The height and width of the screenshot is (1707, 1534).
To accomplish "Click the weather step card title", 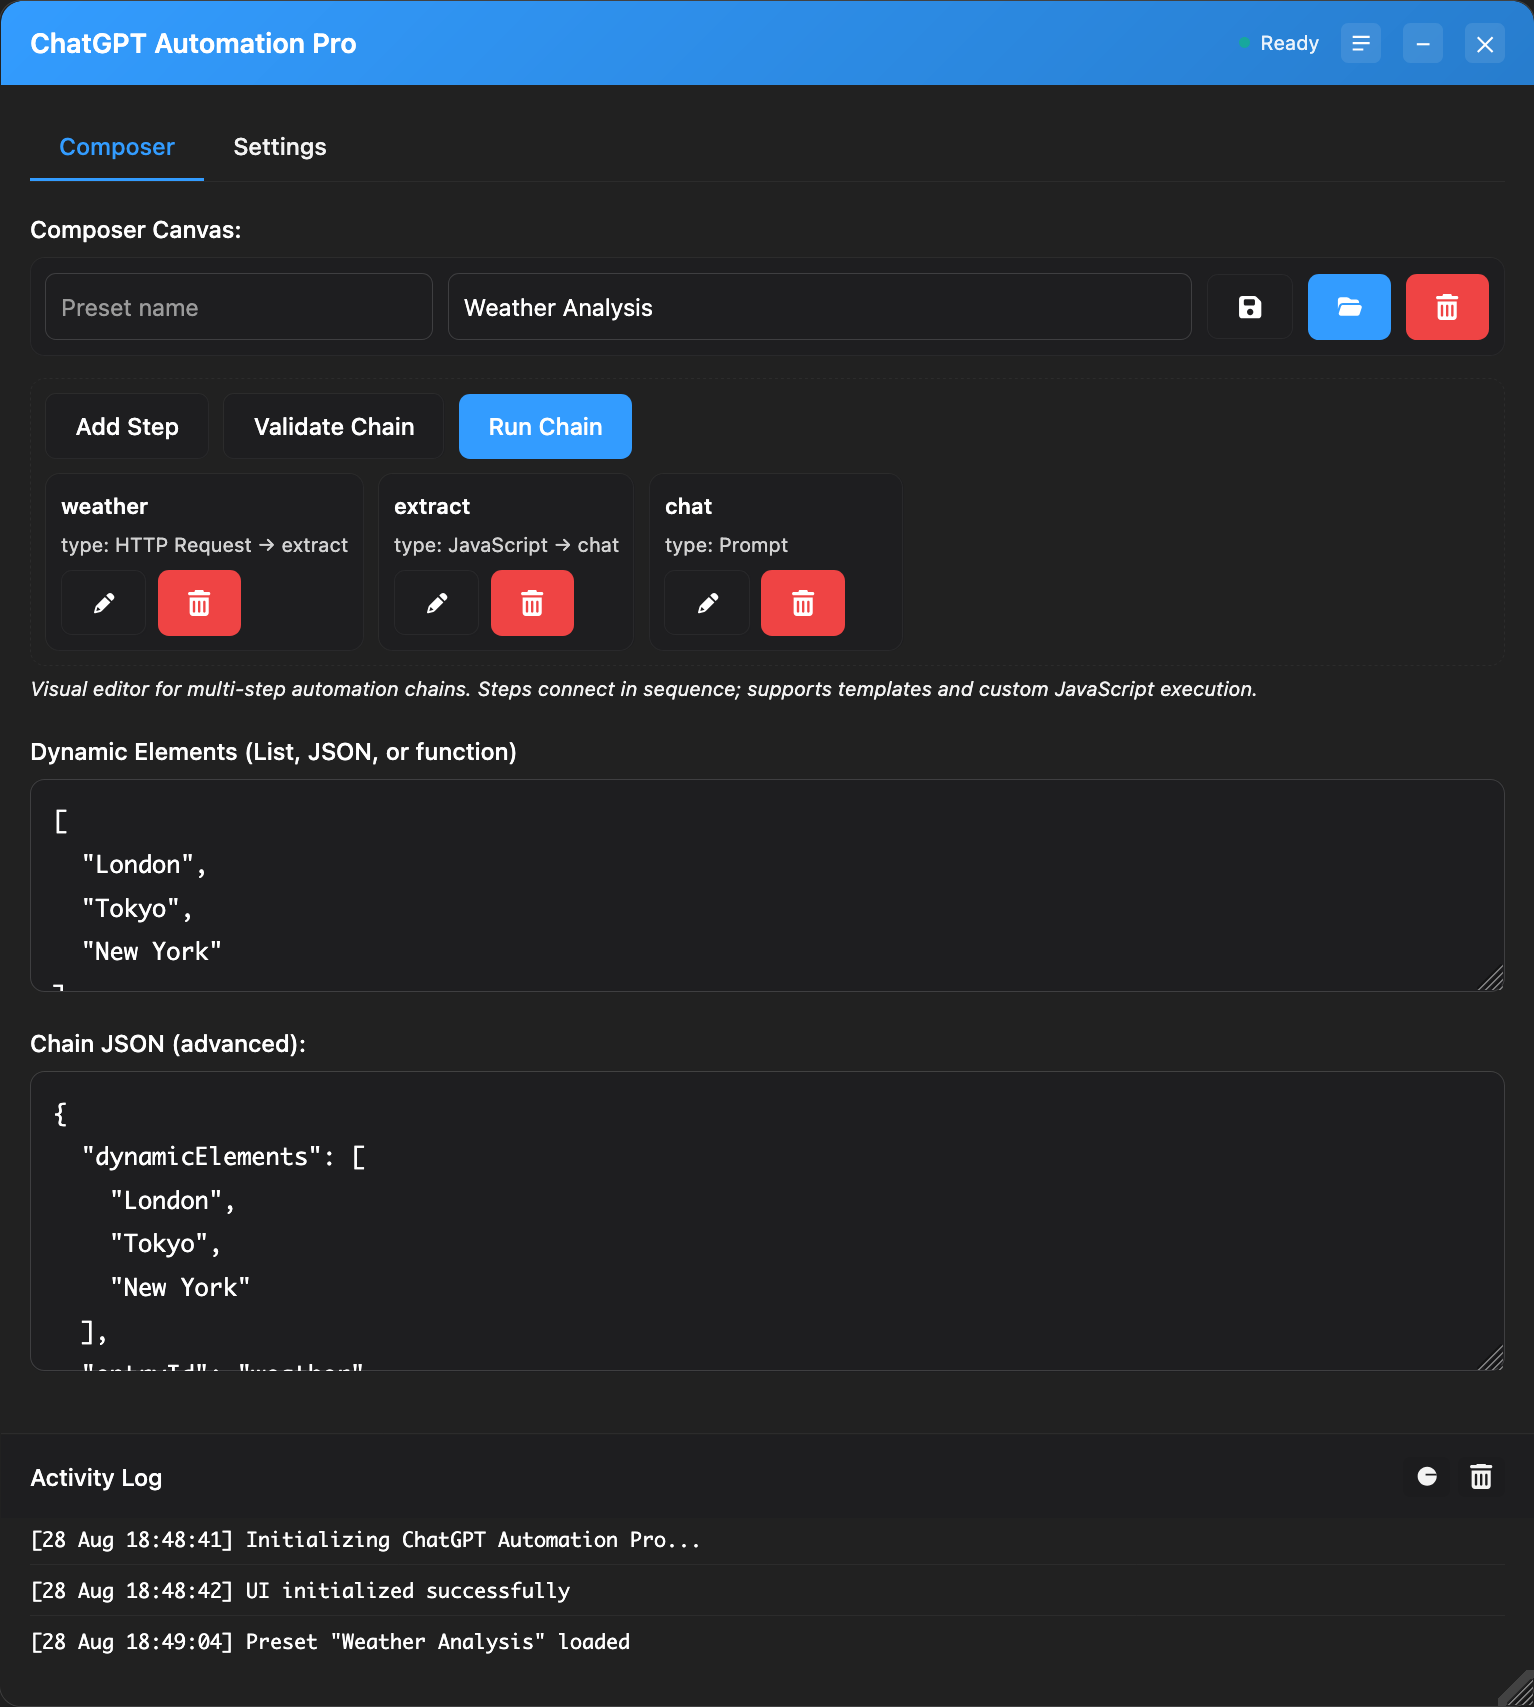I will click(x=105, y=506).
